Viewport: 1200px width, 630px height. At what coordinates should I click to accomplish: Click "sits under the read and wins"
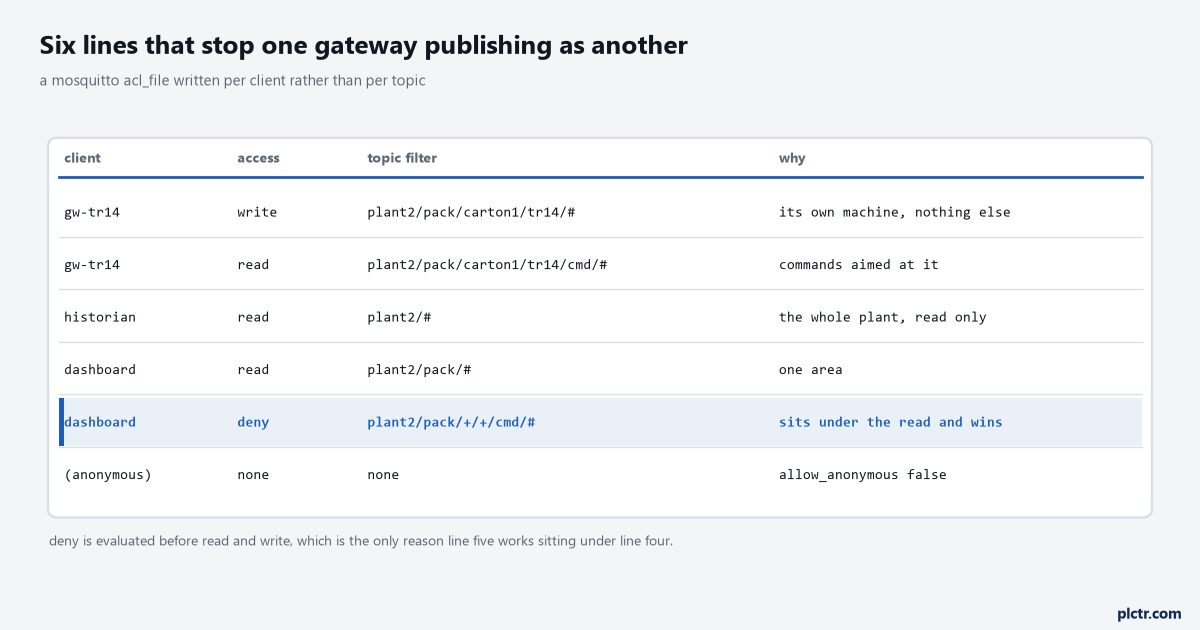(x=891, y=422)
